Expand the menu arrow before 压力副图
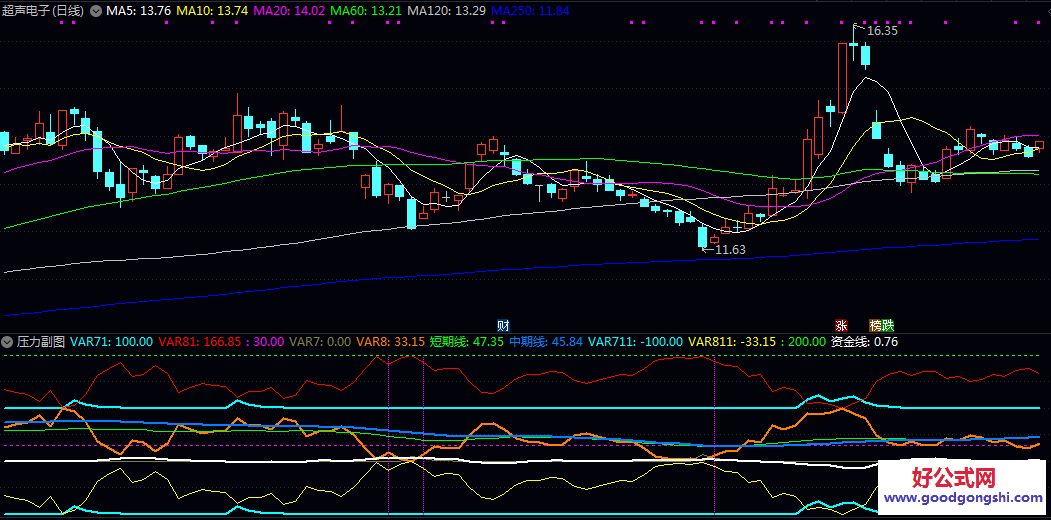This screenshot has width=1051, height=520. pos(7,342)
